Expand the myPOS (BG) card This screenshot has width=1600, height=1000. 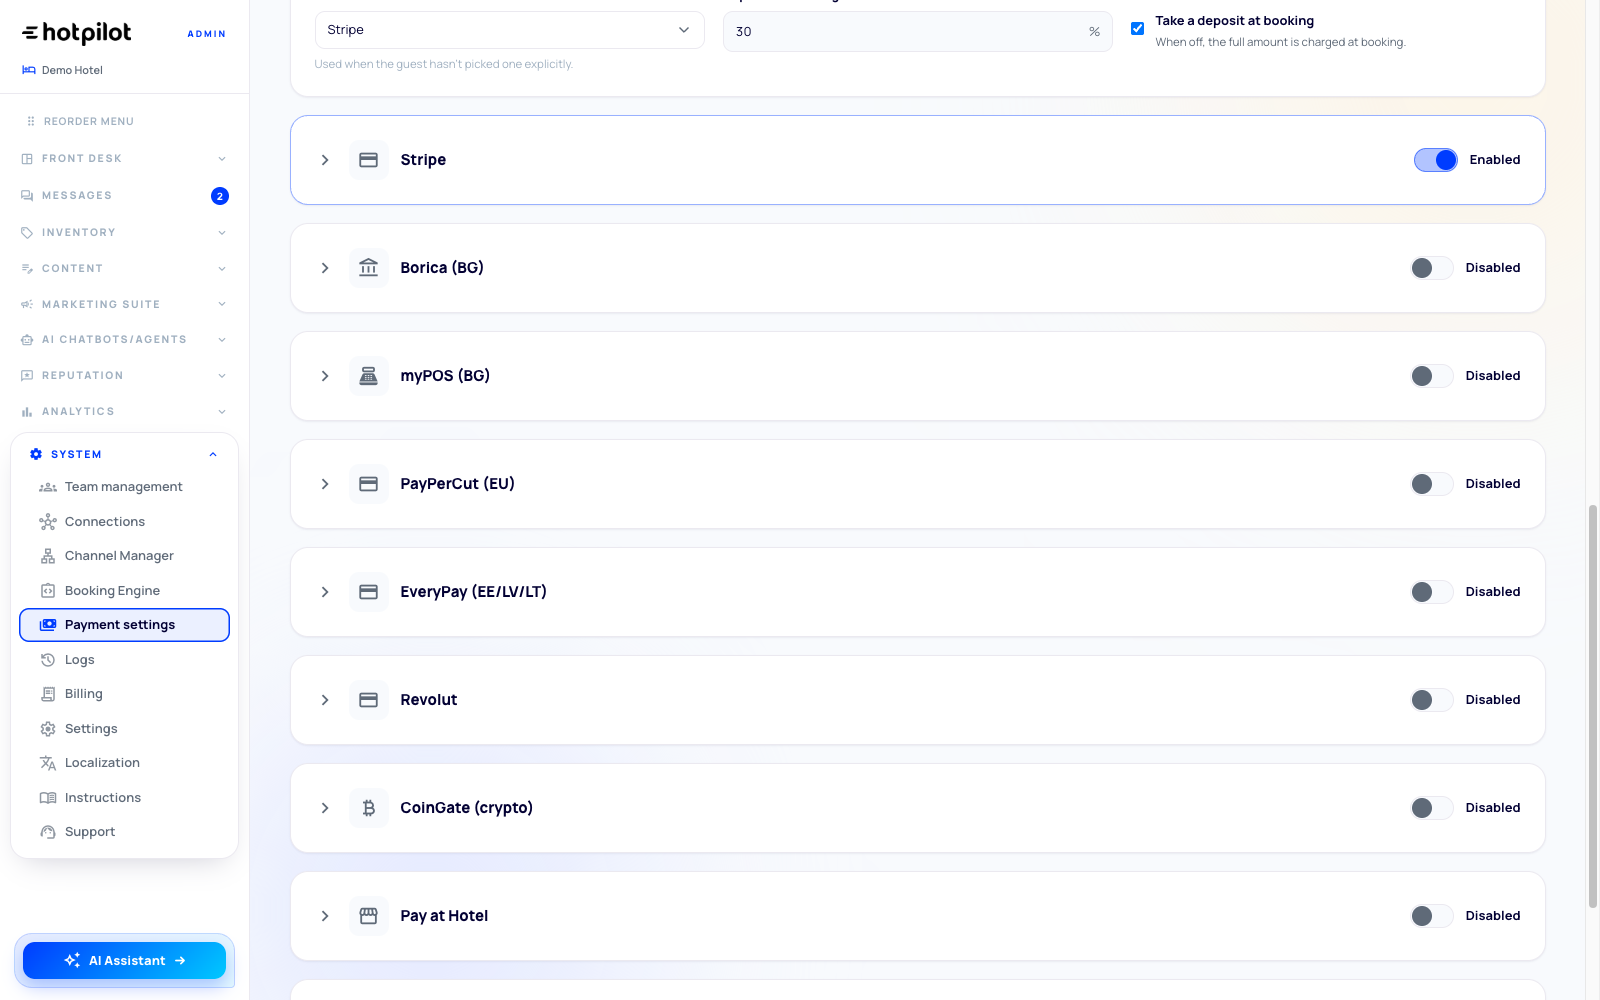coord(325,376)
